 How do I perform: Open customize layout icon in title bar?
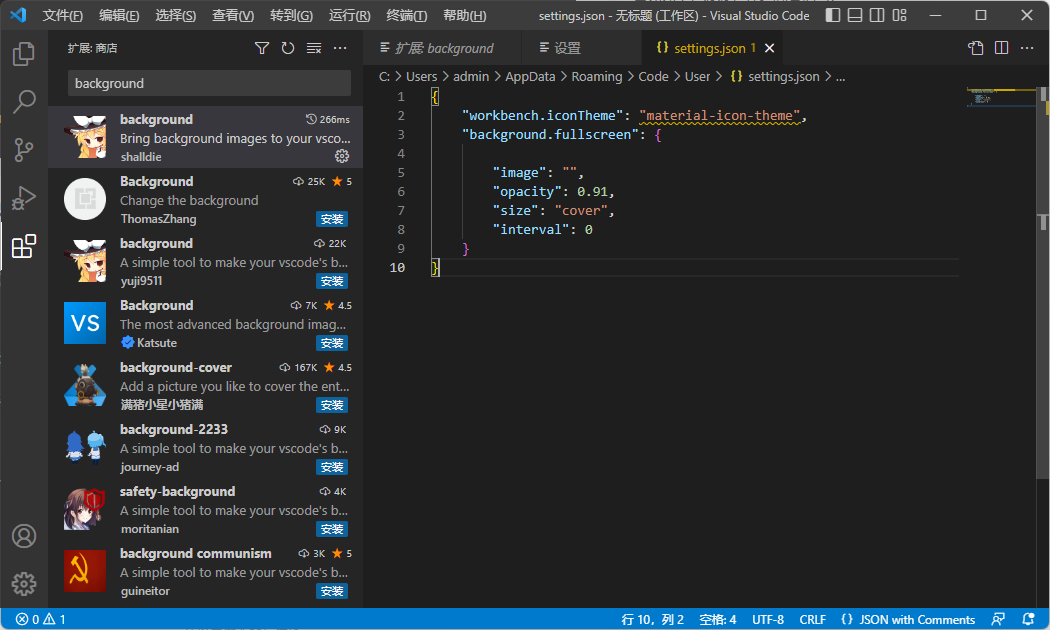coord(899,15)
